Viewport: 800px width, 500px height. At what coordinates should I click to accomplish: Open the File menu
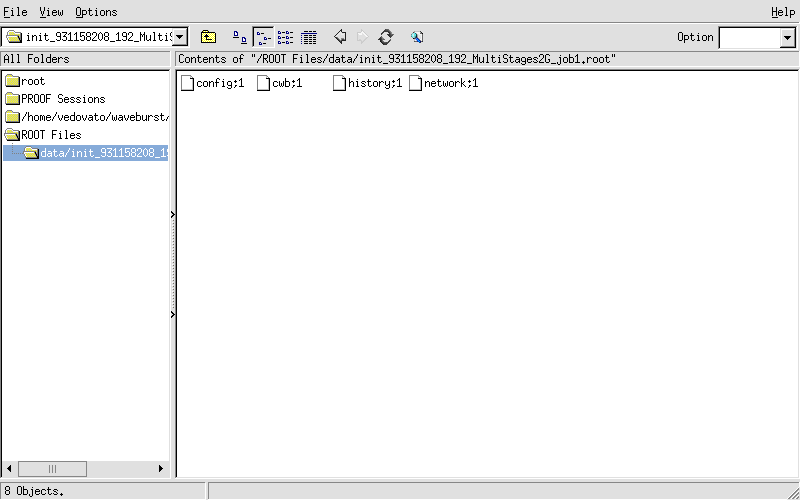point(15,12)
